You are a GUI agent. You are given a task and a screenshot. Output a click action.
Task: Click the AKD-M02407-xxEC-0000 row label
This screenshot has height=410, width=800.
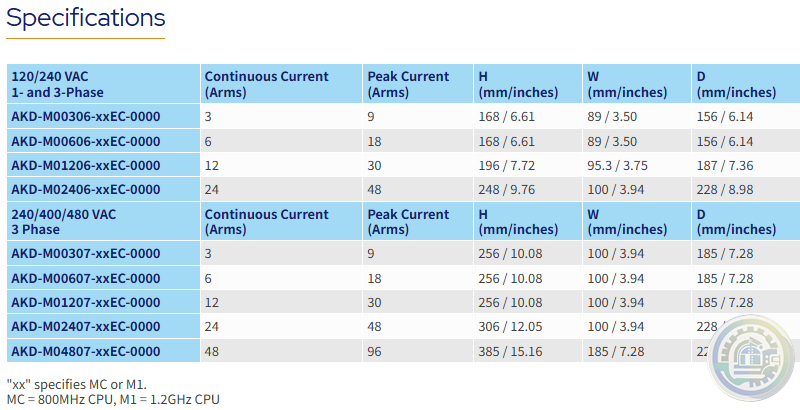pyautogui.click(x=85, y=326)
